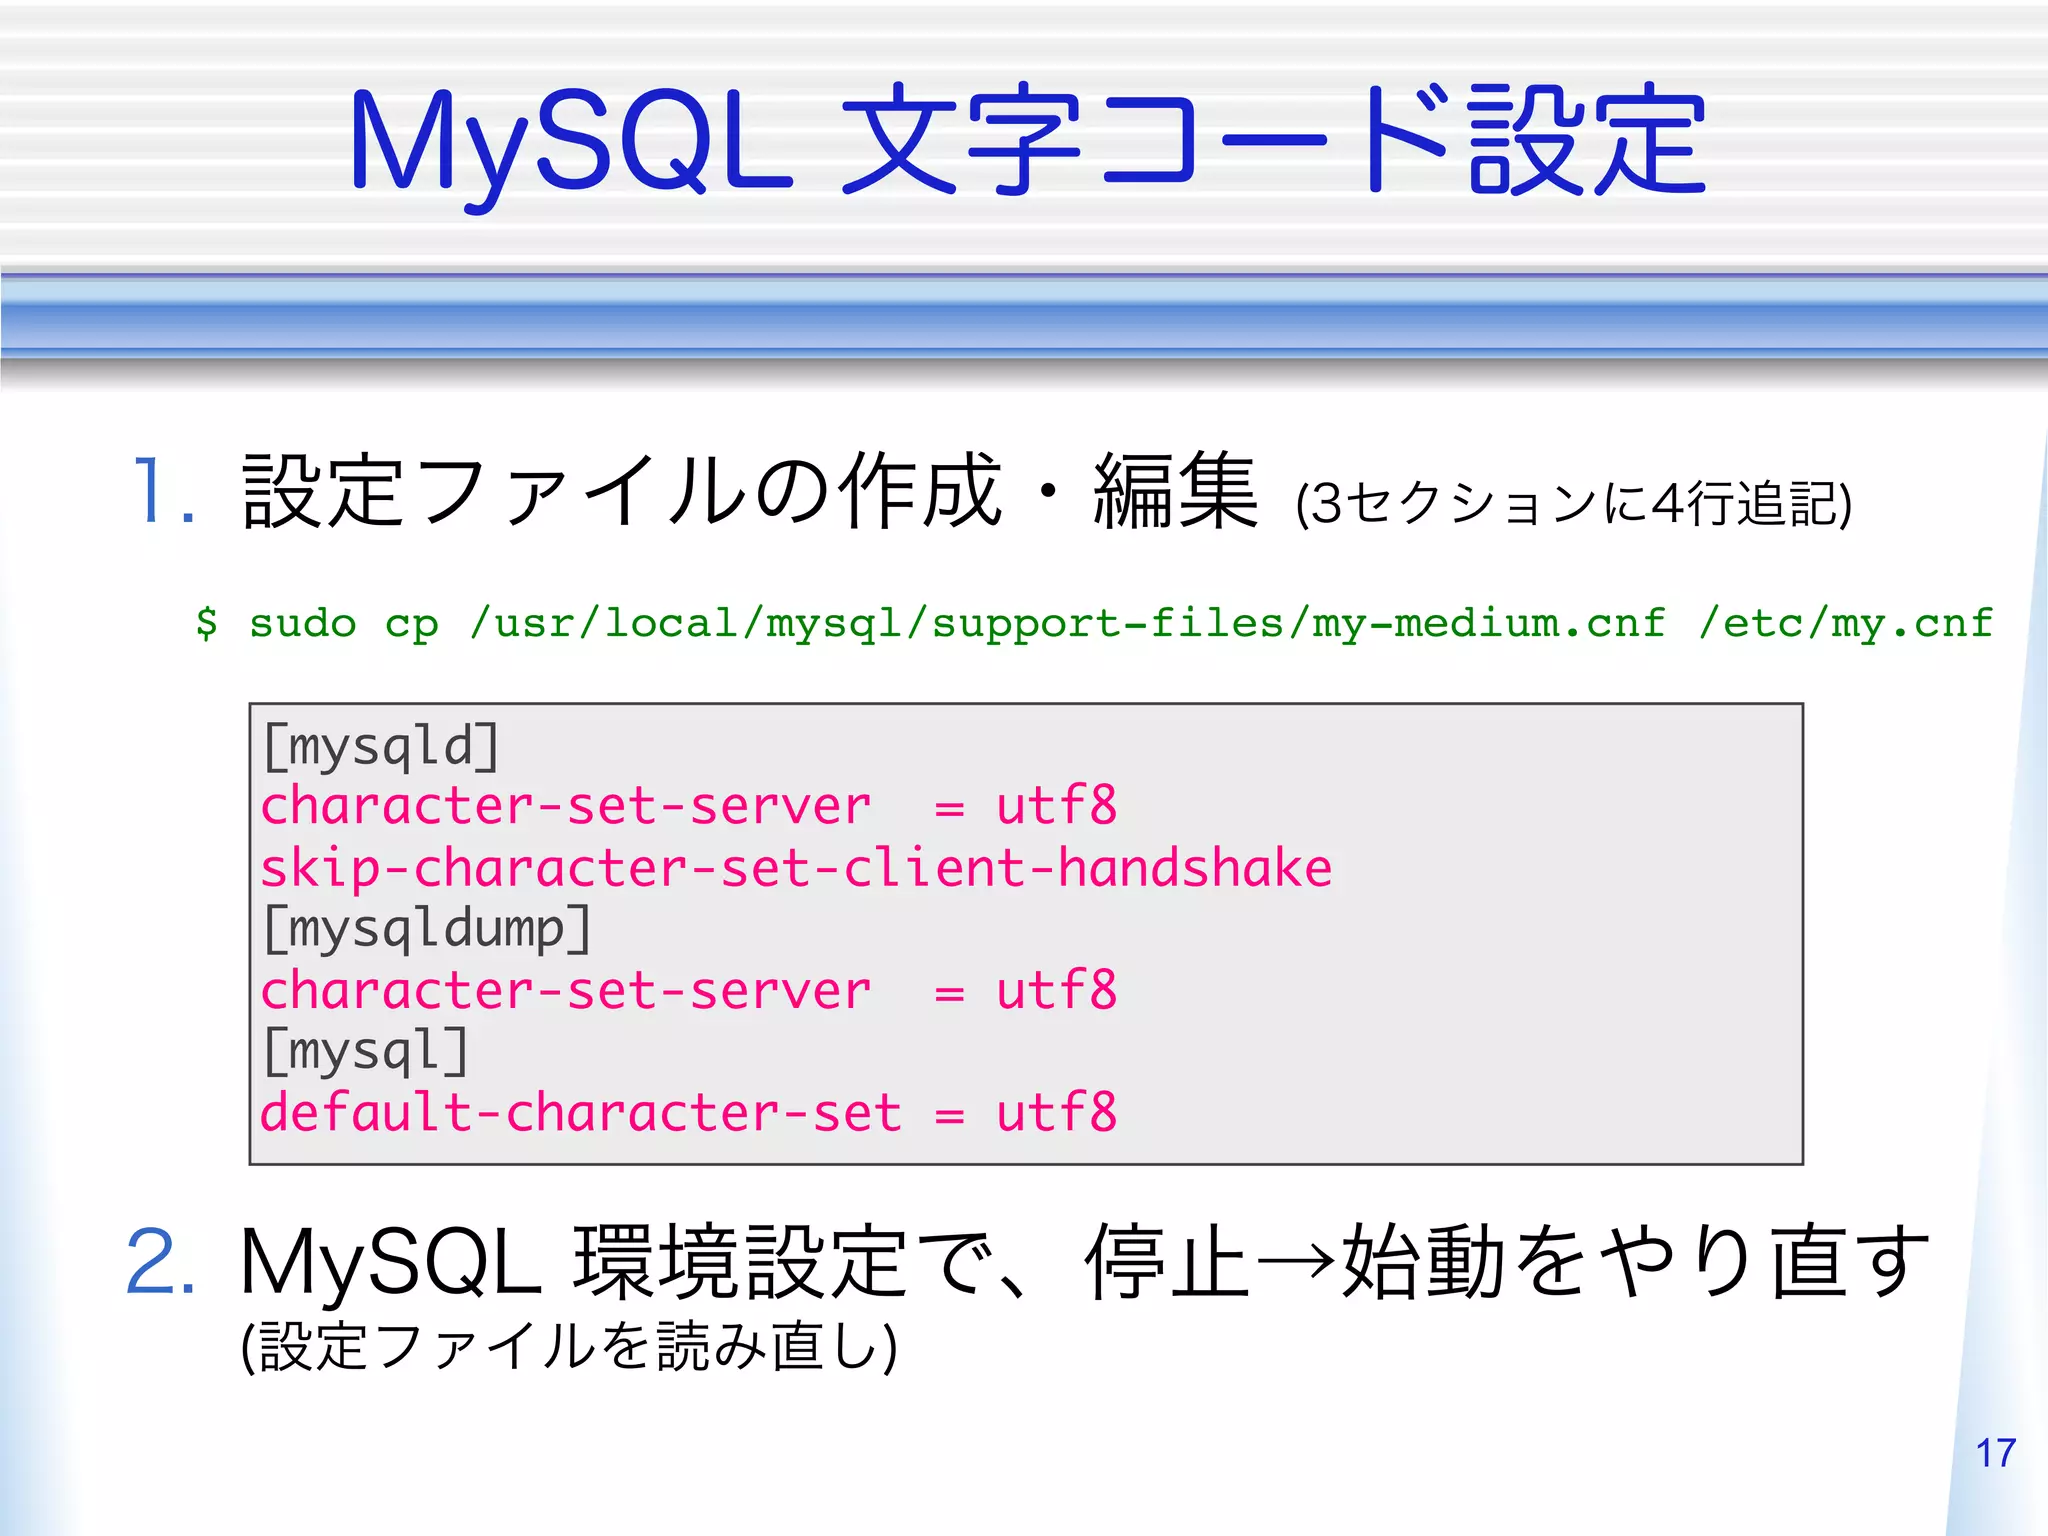Select the '[mysqldump]' section header
This screenshot has width=2048, height=1536.
[427, 930]
